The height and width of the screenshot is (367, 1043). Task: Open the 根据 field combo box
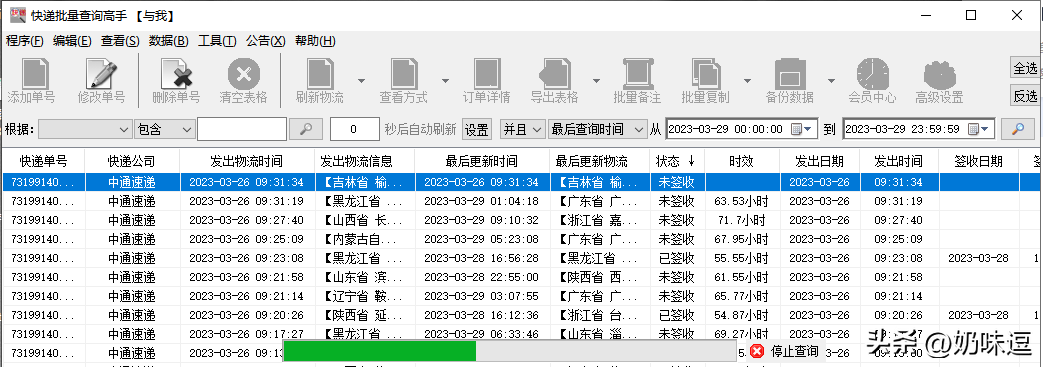tap(85, 129)
